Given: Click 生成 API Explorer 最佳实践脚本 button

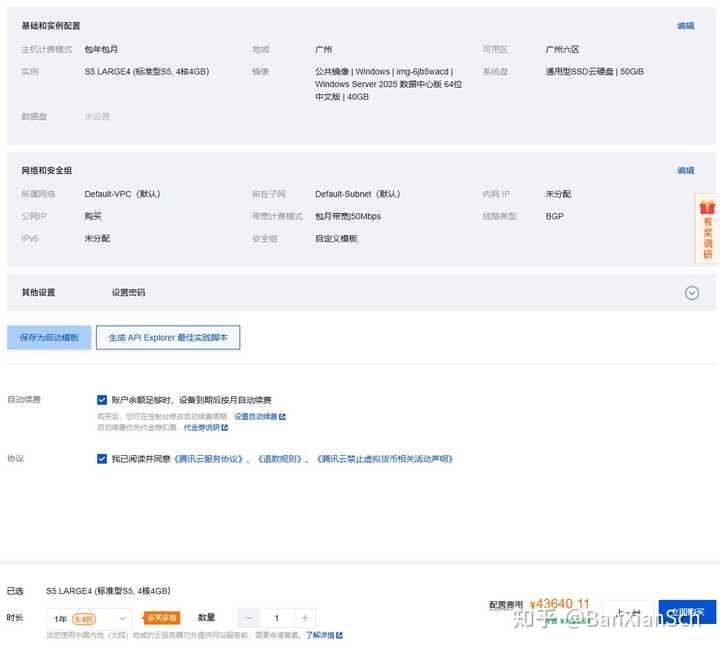Looking at the screenshot, I should tap(168, 338).
